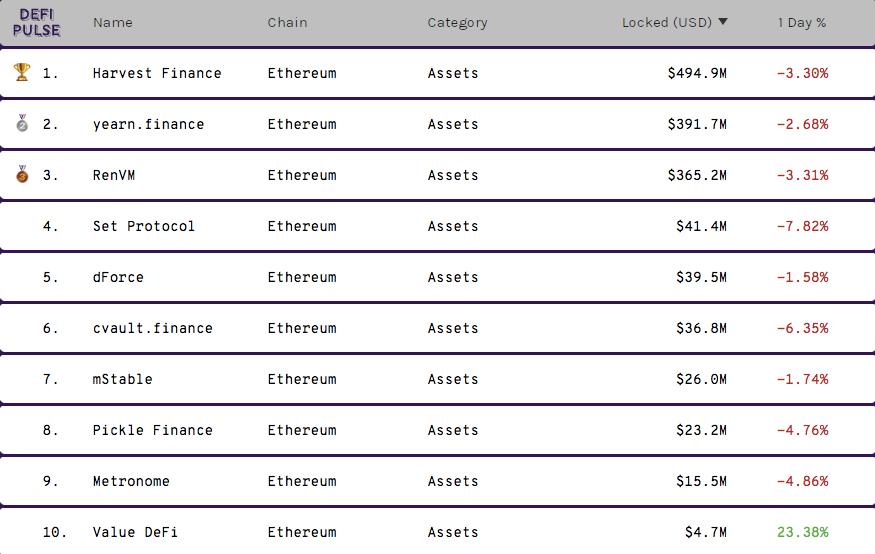Click the Metronome project name

tap(131, 481)
